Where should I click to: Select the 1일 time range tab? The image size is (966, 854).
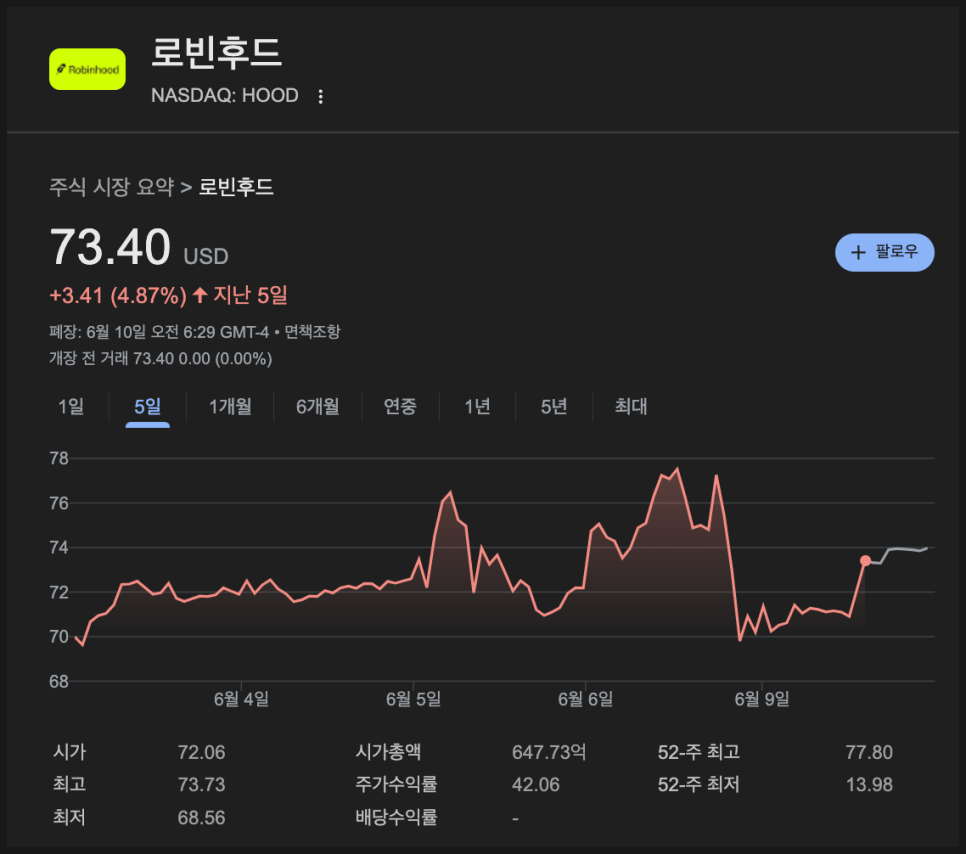(x=71, y=407)
